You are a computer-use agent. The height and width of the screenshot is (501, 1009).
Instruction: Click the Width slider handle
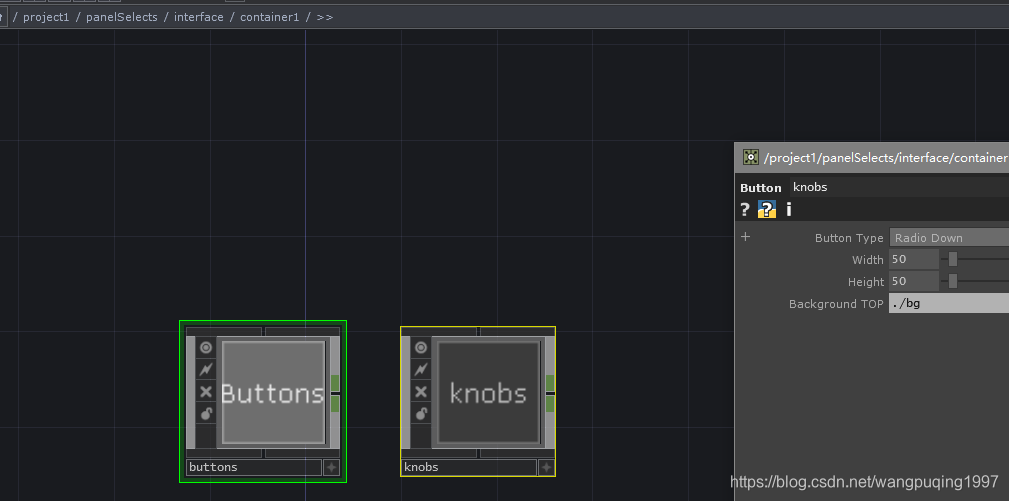click(953, 260)
